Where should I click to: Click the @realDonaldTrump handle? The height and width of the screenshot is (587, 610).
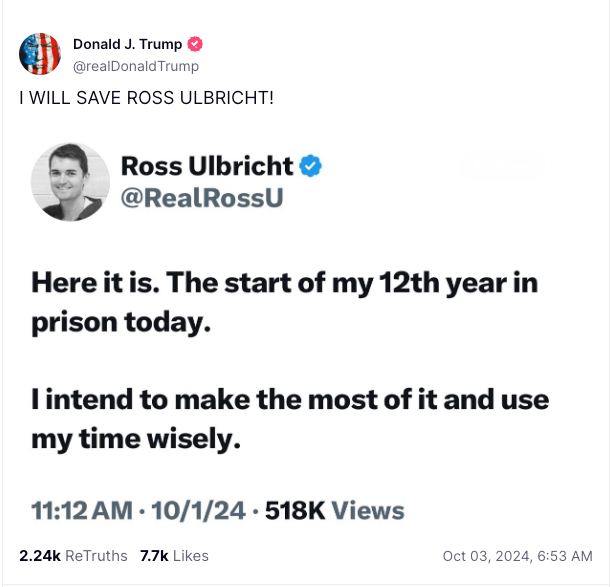[x=136, y=66]
